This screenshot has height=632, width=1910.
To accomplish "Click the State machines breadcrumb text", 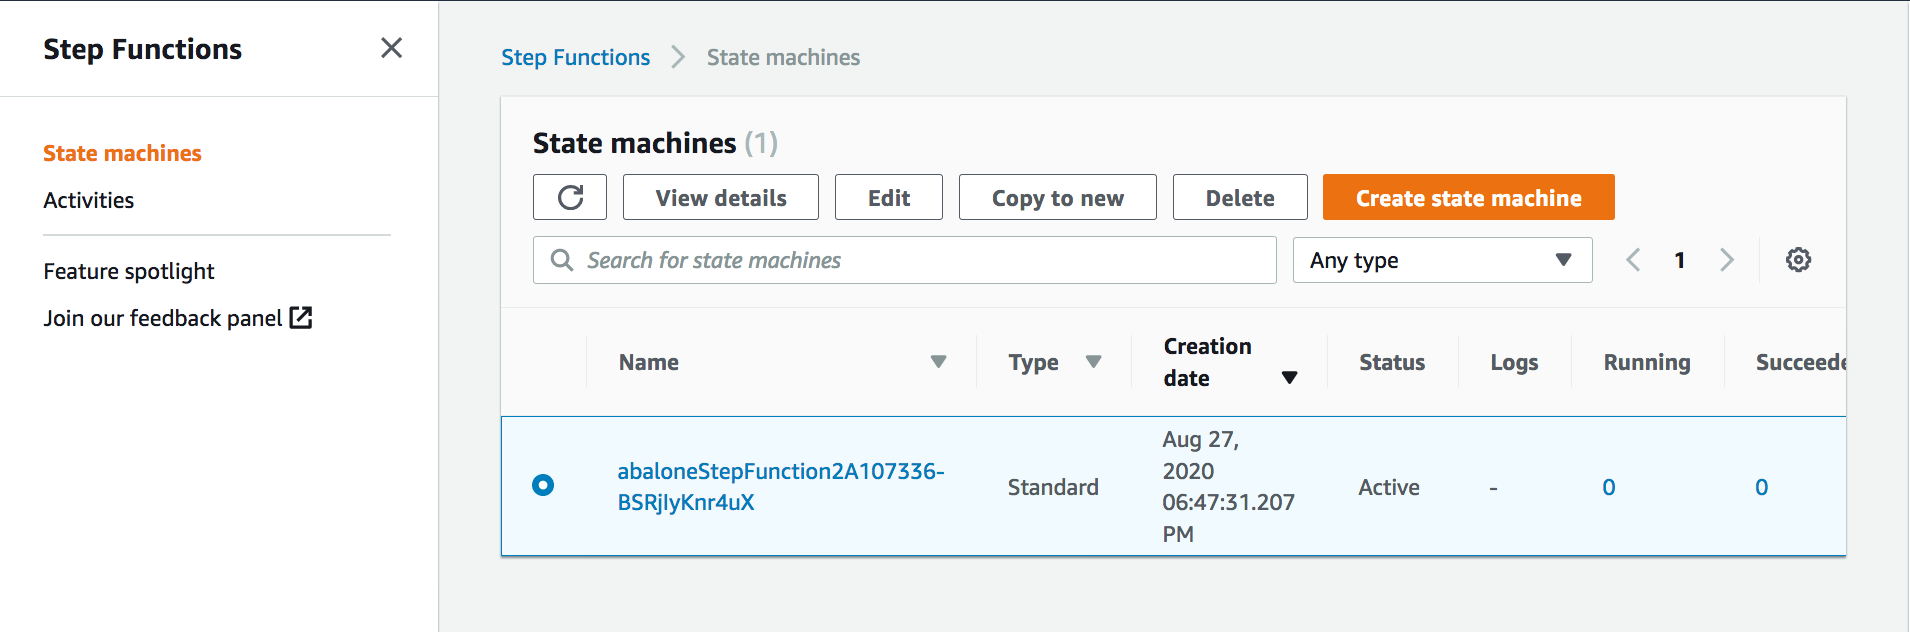I will click(x=783, y=57).
